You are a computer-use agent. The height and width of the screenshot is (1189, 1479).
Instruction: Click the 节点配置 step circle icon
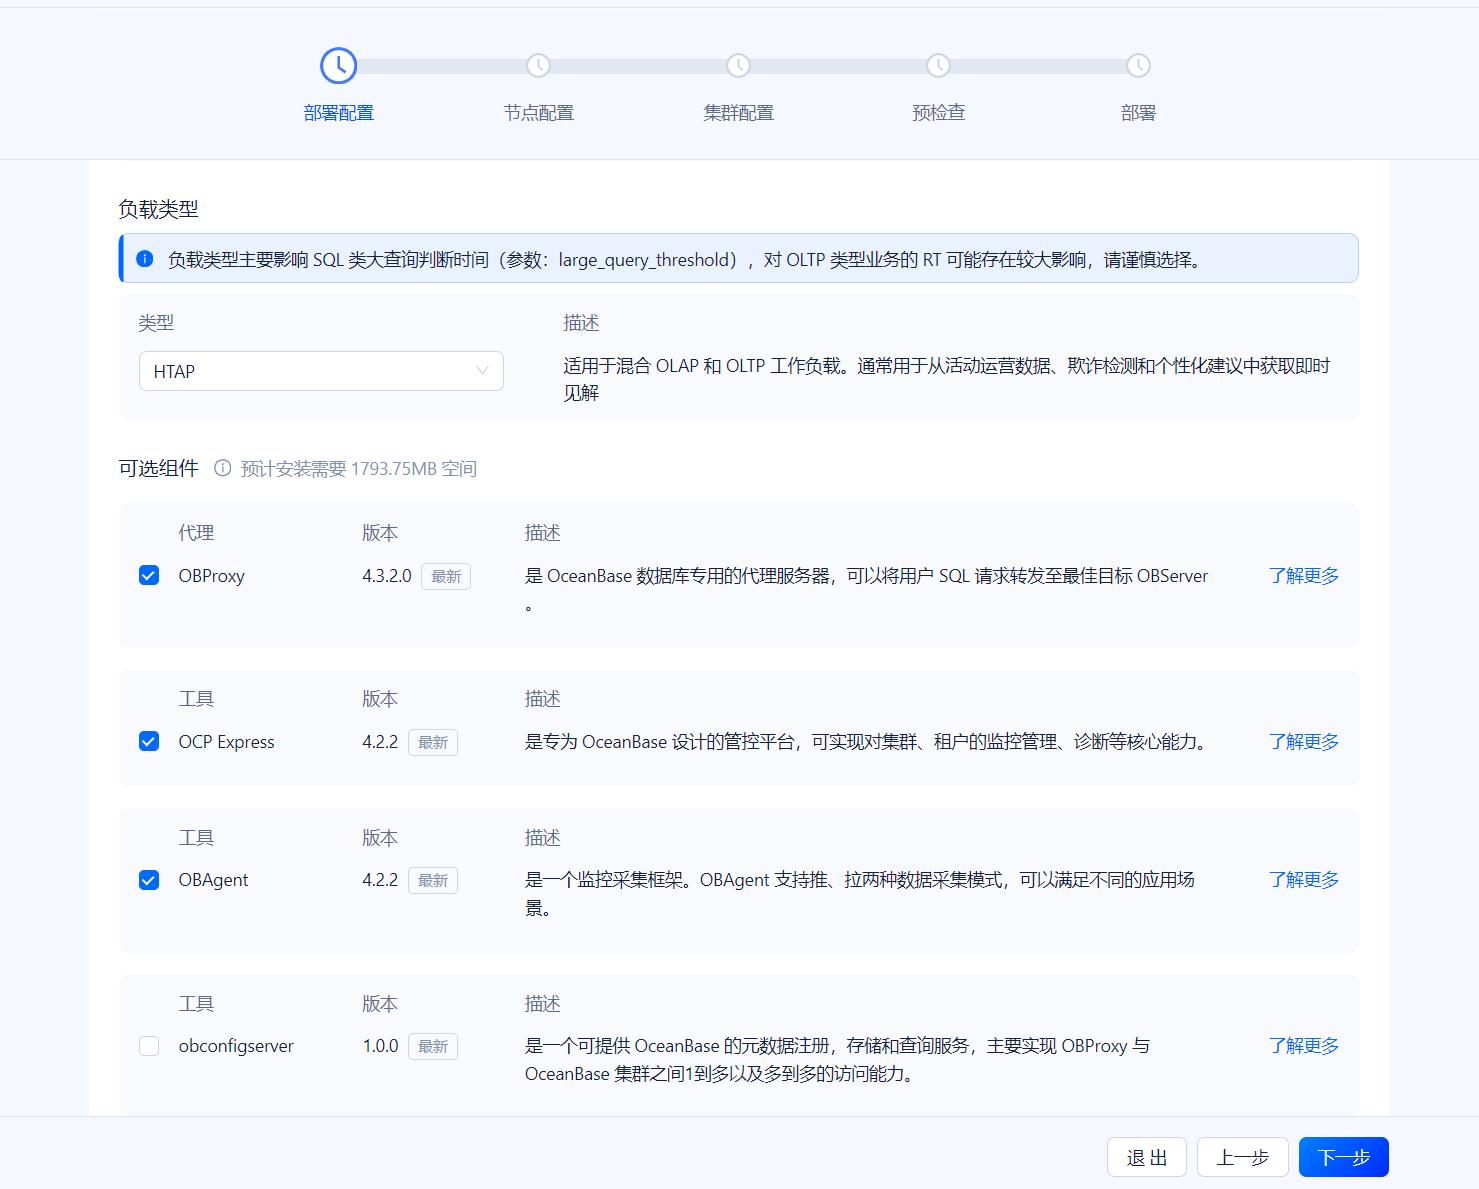click(x=538, y=66)
